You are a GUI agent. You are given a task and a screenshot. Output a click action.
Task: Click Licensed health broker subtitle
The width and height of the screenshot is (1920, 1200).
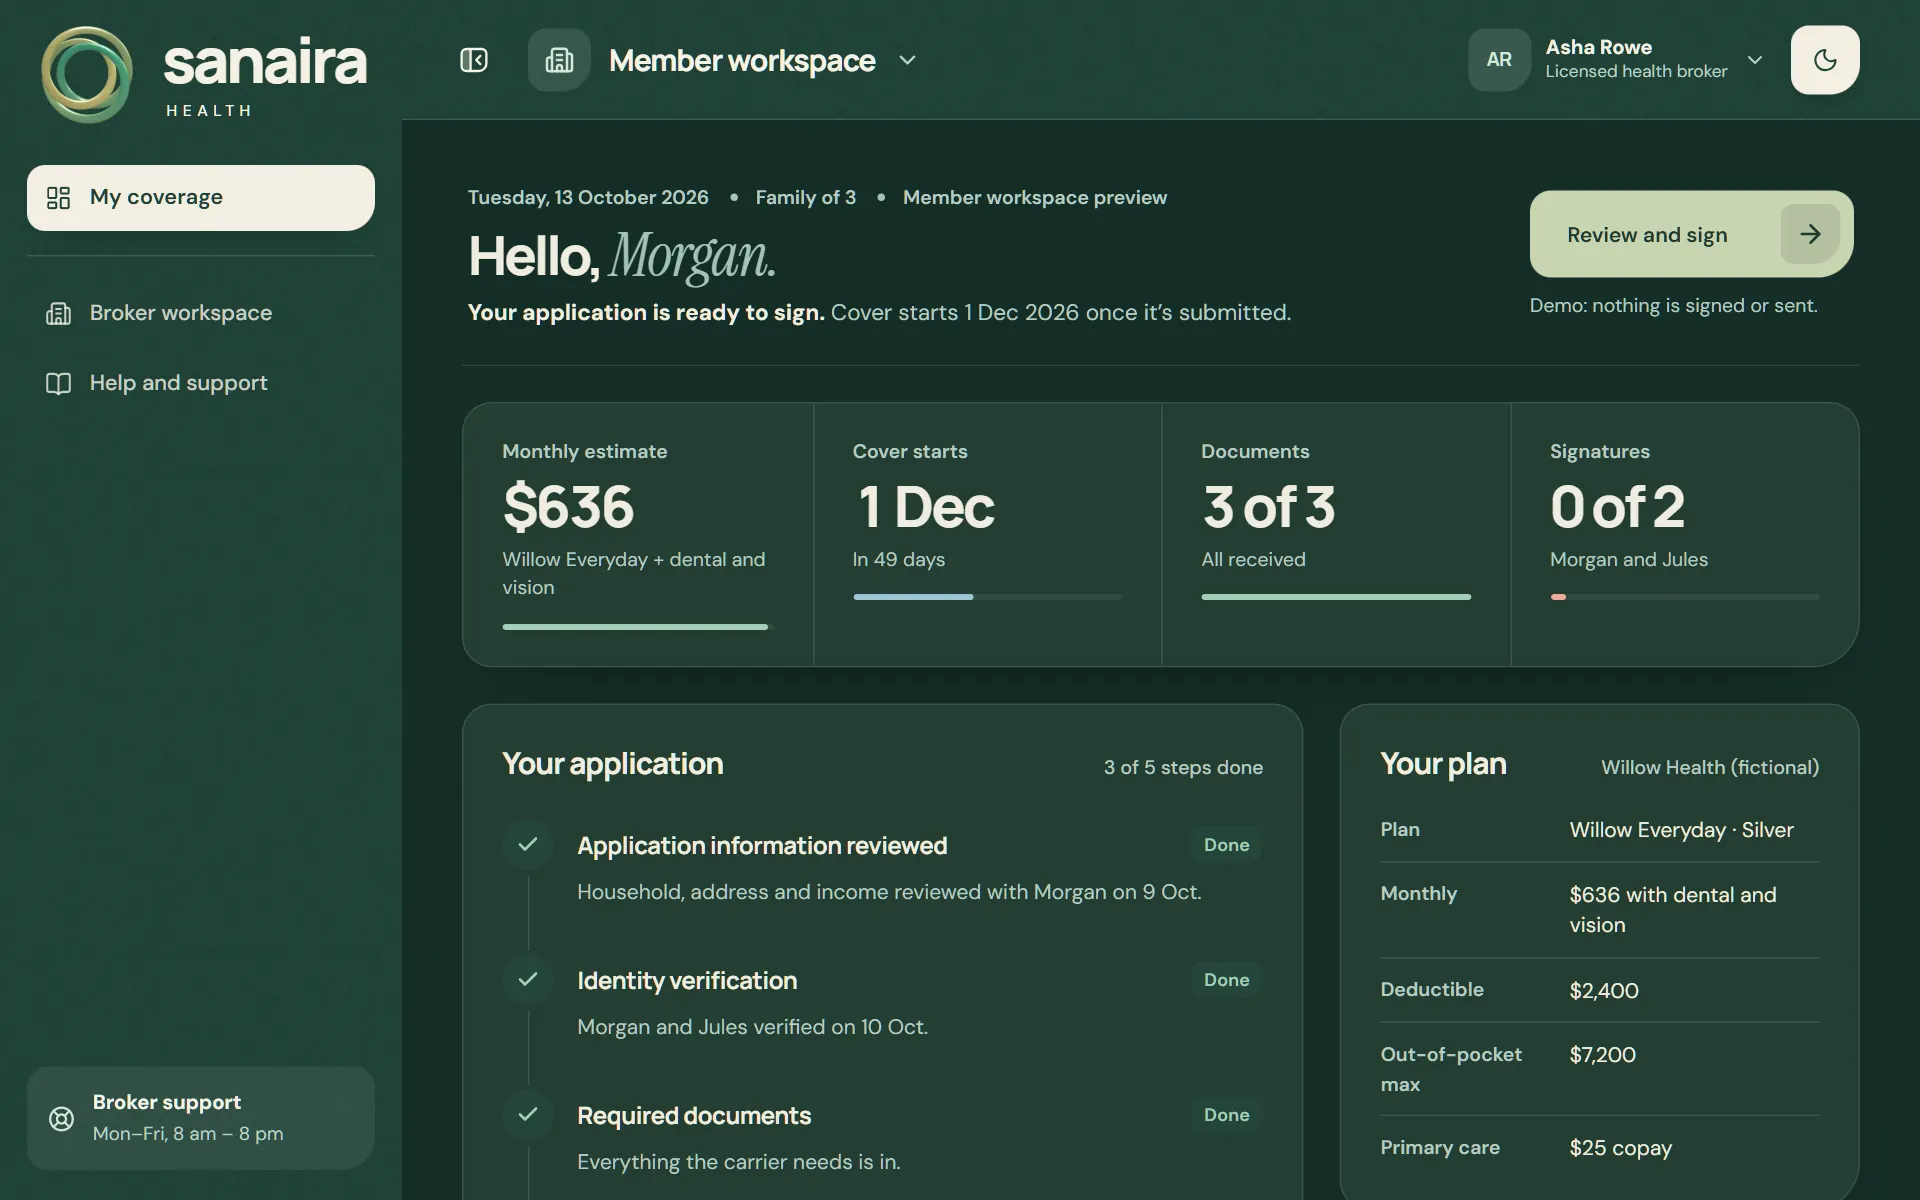click(x=1636, y=71)
